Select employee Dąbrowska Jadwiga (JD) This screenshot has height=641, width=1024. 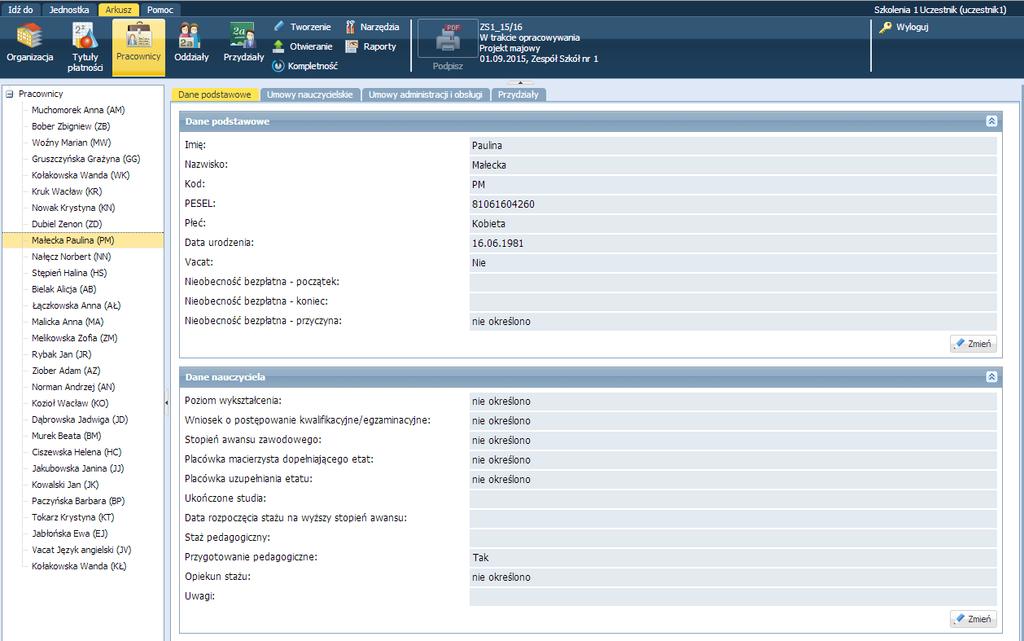80,420
